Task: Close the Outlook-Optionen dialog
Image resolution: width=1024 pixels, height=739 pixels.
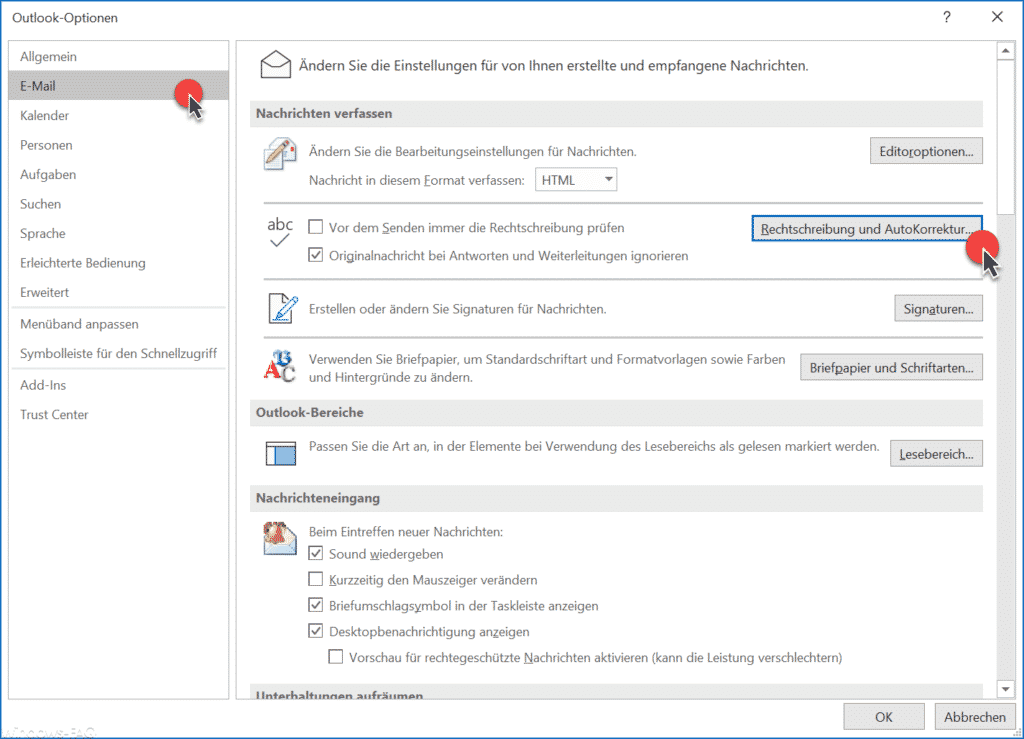Action: [997, 17]
